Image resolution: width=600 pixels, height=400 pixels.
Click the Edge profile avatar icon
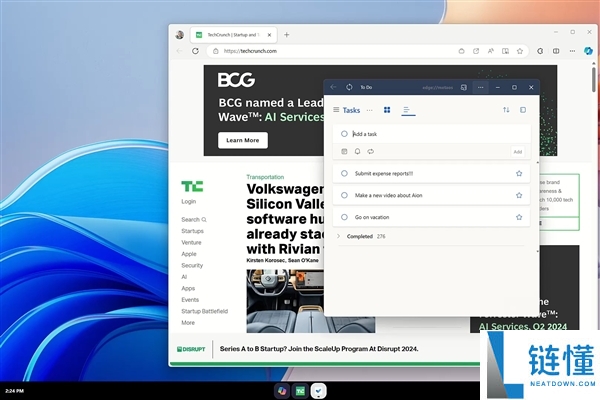pos(179,35)
